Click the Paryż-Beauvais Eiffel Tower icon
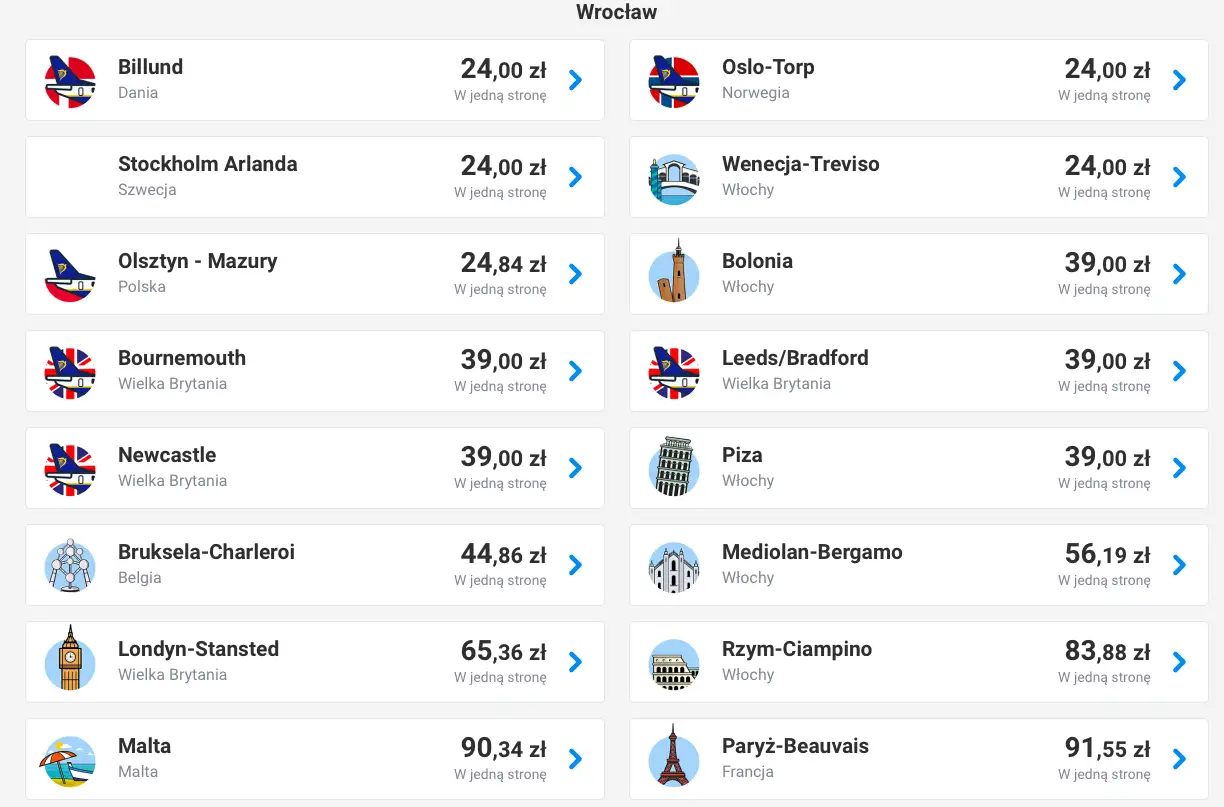1224x807 pixels. (674, 757)
